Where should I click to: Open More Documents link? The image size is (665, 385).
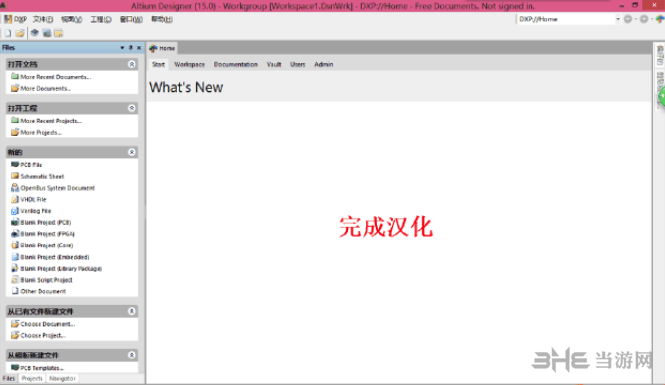click(45, 88)
